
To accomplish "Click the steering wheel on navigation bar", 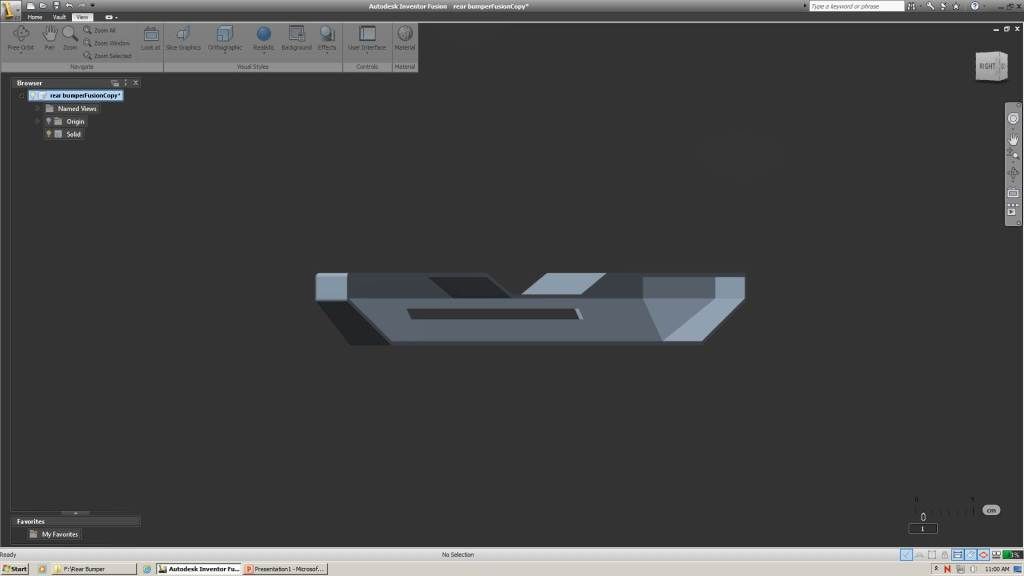I will point(1013,119).
